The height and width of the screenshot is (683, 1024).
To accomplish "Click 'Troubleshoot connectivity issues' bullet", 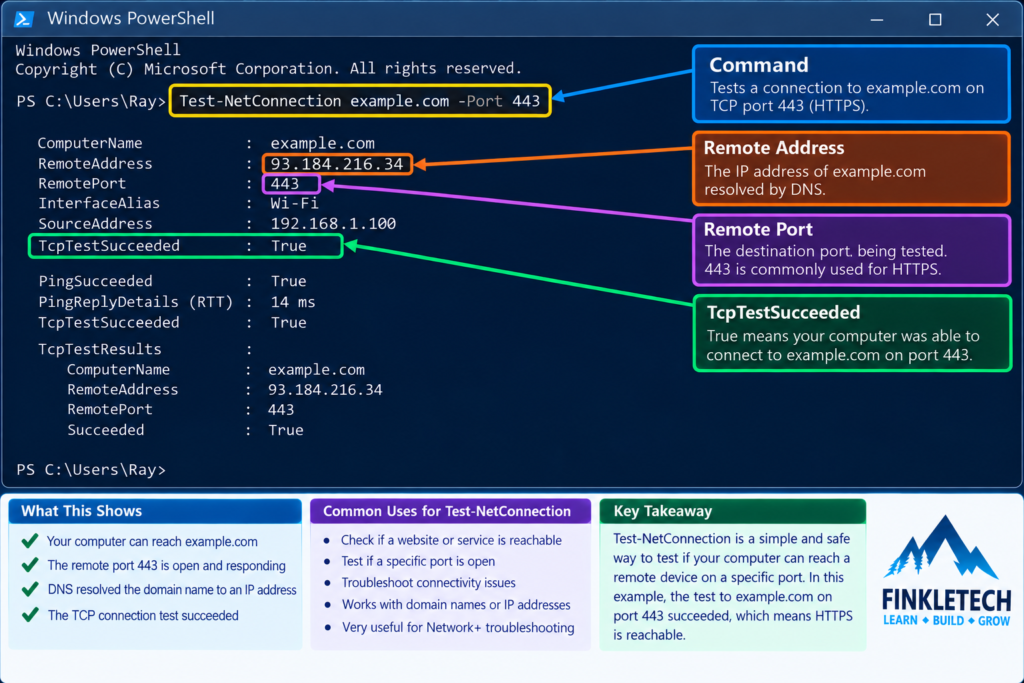I will (x=428, y=582).
